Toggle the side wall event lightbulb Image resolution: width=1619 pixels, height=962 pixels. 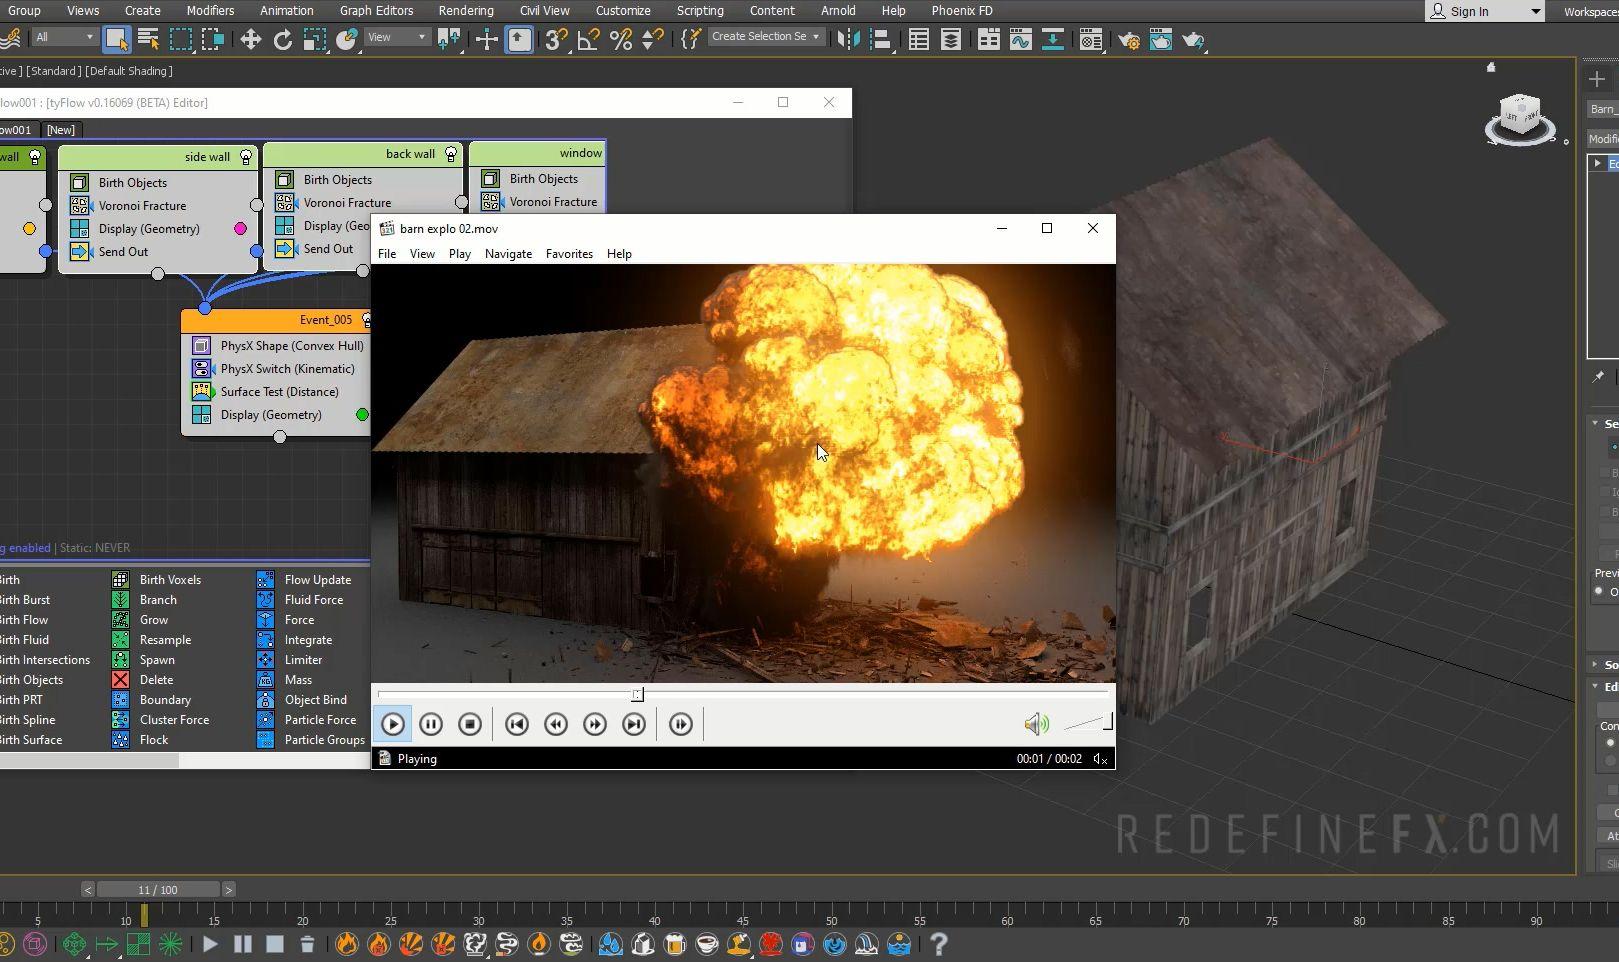coord(245,157)
